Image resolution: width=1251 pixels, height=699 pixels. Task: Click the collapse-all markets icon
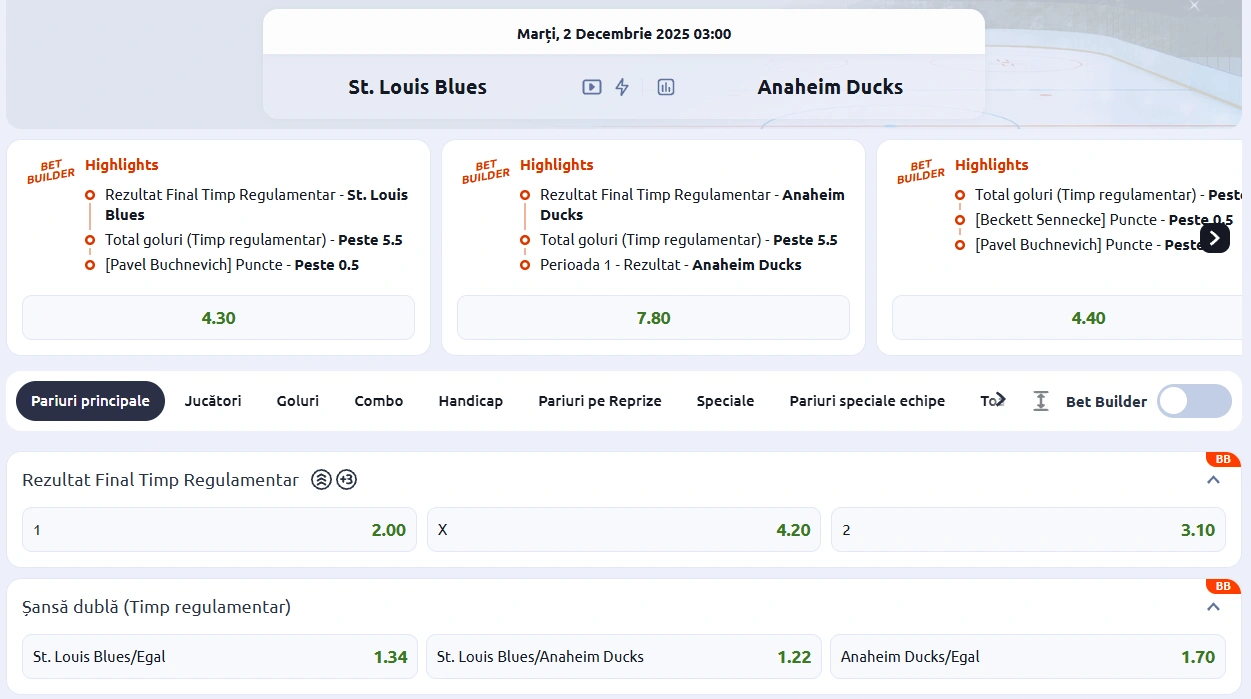tap(1041, 401)
